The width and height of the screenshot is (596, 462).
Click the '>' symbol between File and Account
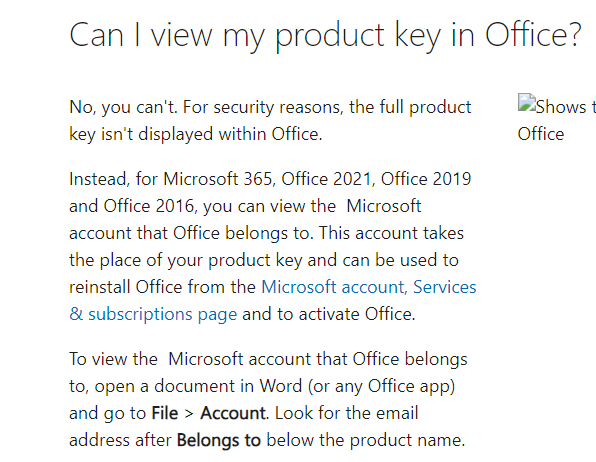pyautogui.click(x=189, y=414)
